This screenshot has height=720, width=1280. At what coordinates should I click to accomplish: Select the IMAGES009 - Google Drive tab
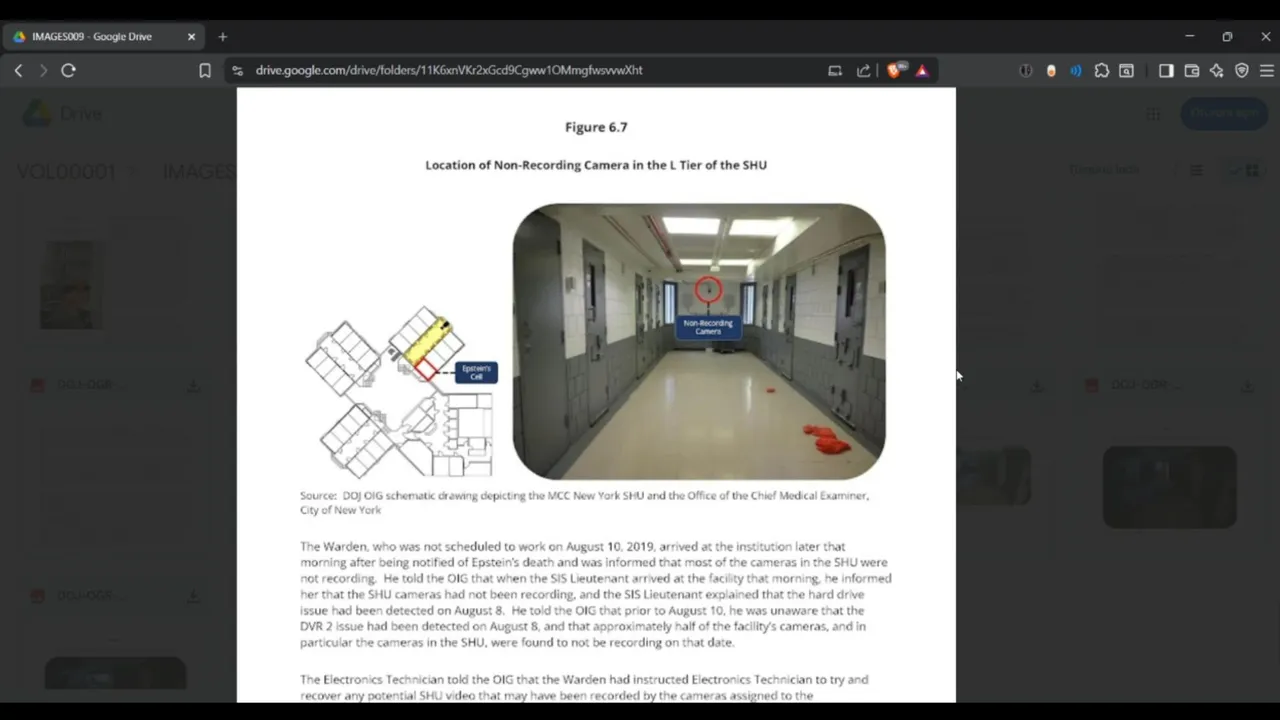105,36
